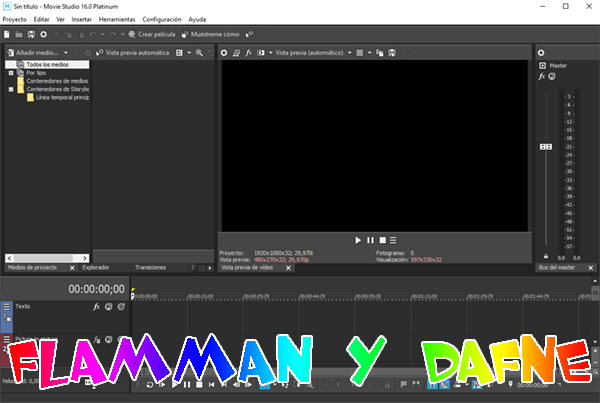Viewport: 600px width, 403px height.
Task: Click the Crear película button
Action: (x=152, y=34)
